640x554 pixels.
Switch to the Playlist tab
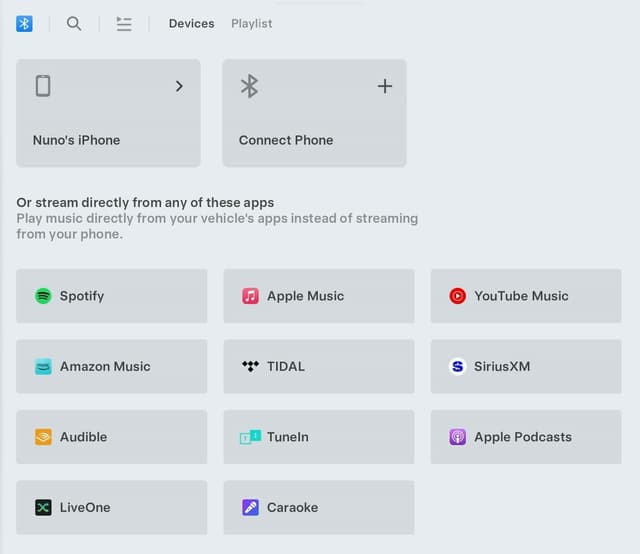(x=251, y=23)
